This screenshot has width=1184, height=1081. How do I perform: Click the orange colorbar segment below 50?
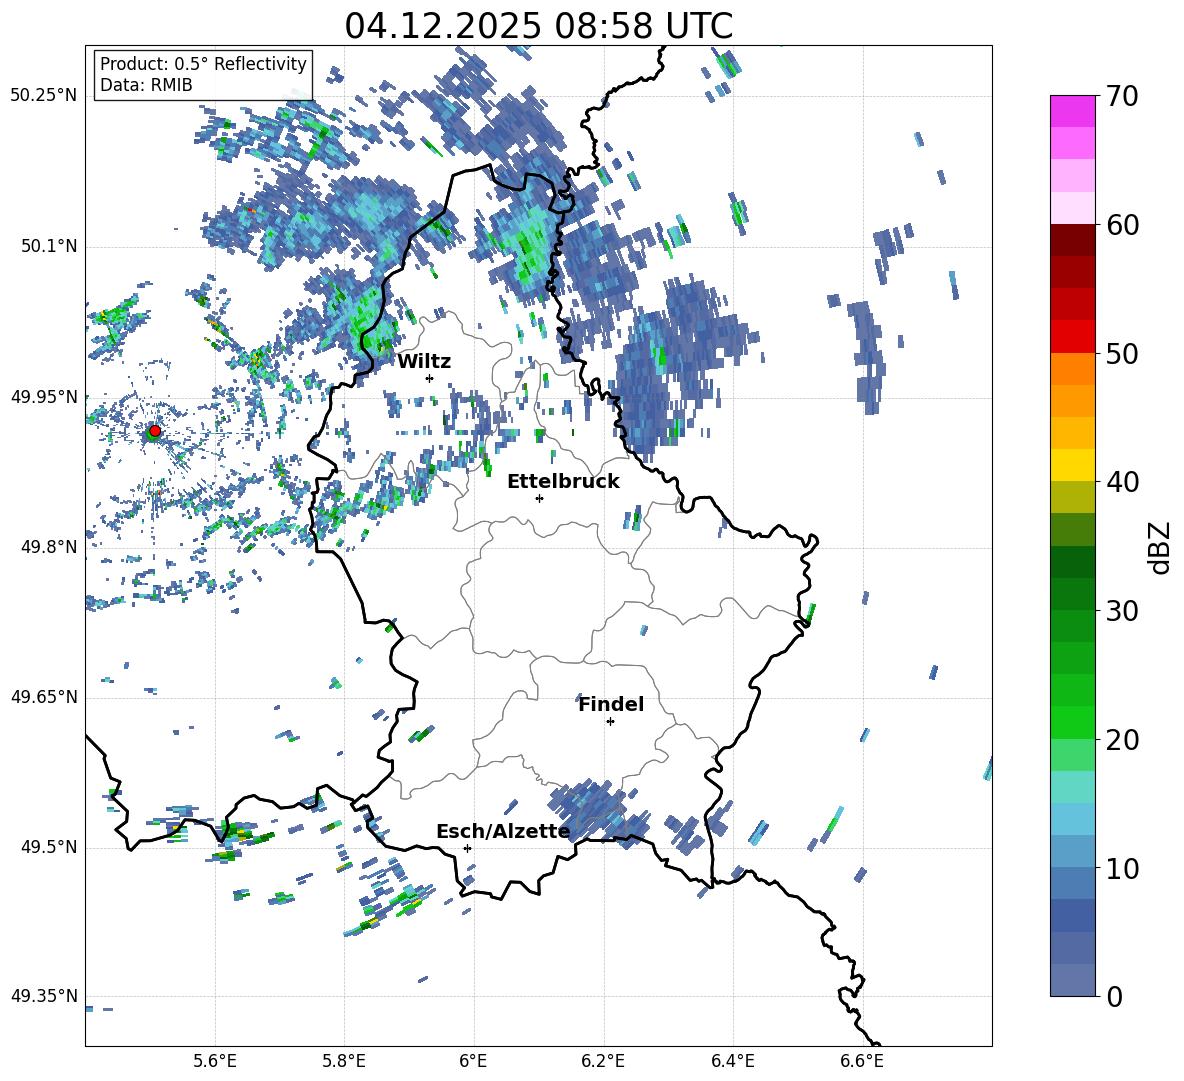click(x=1072, y=368)
